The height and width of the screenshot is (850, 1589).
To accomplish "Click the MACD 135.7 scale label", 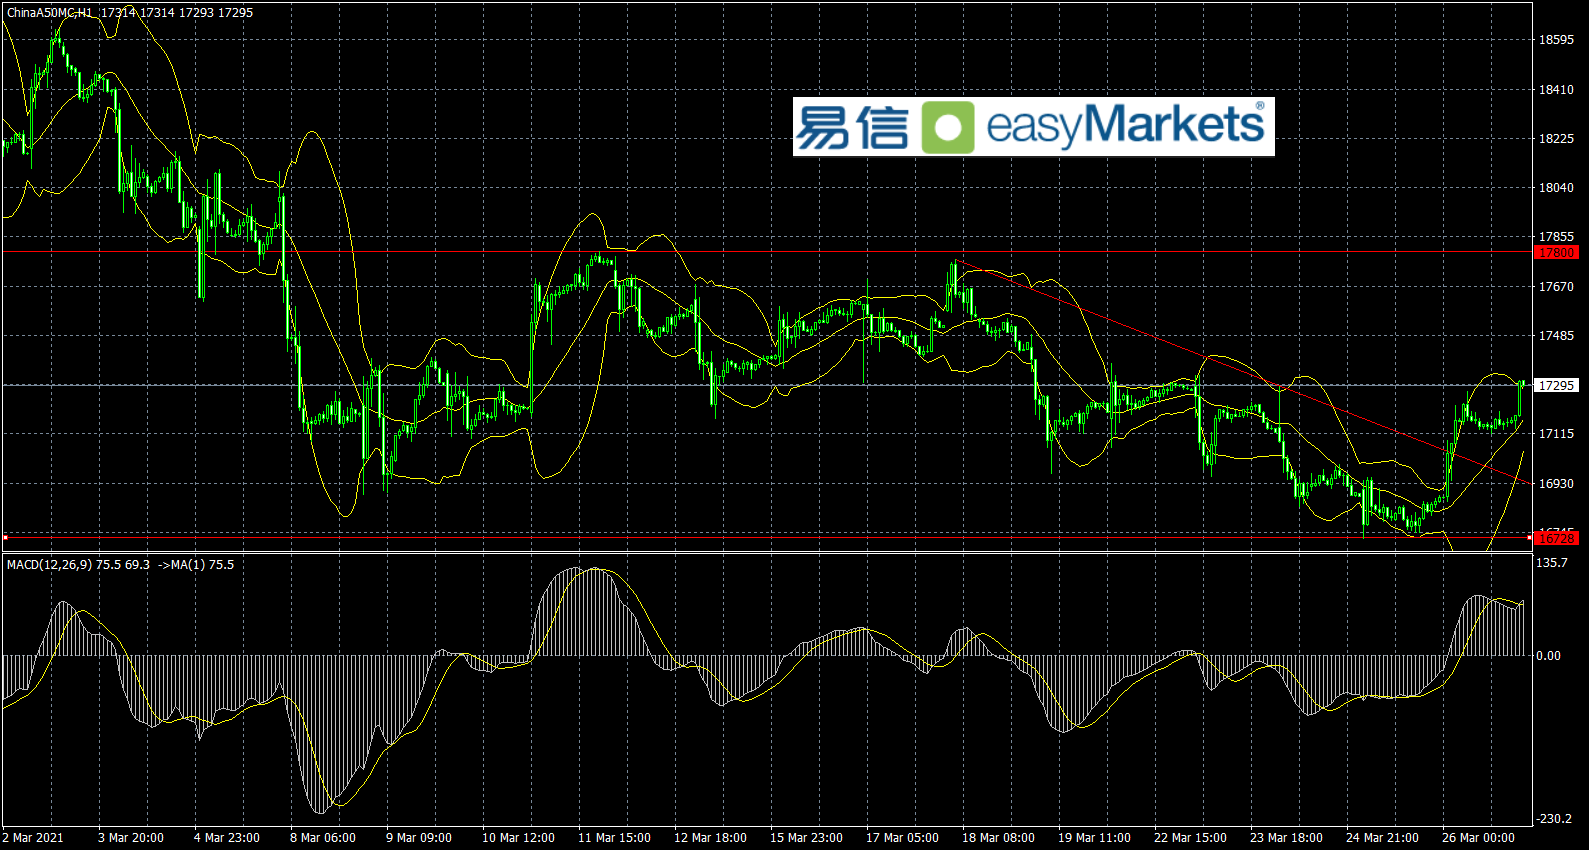I will 1552,563.
